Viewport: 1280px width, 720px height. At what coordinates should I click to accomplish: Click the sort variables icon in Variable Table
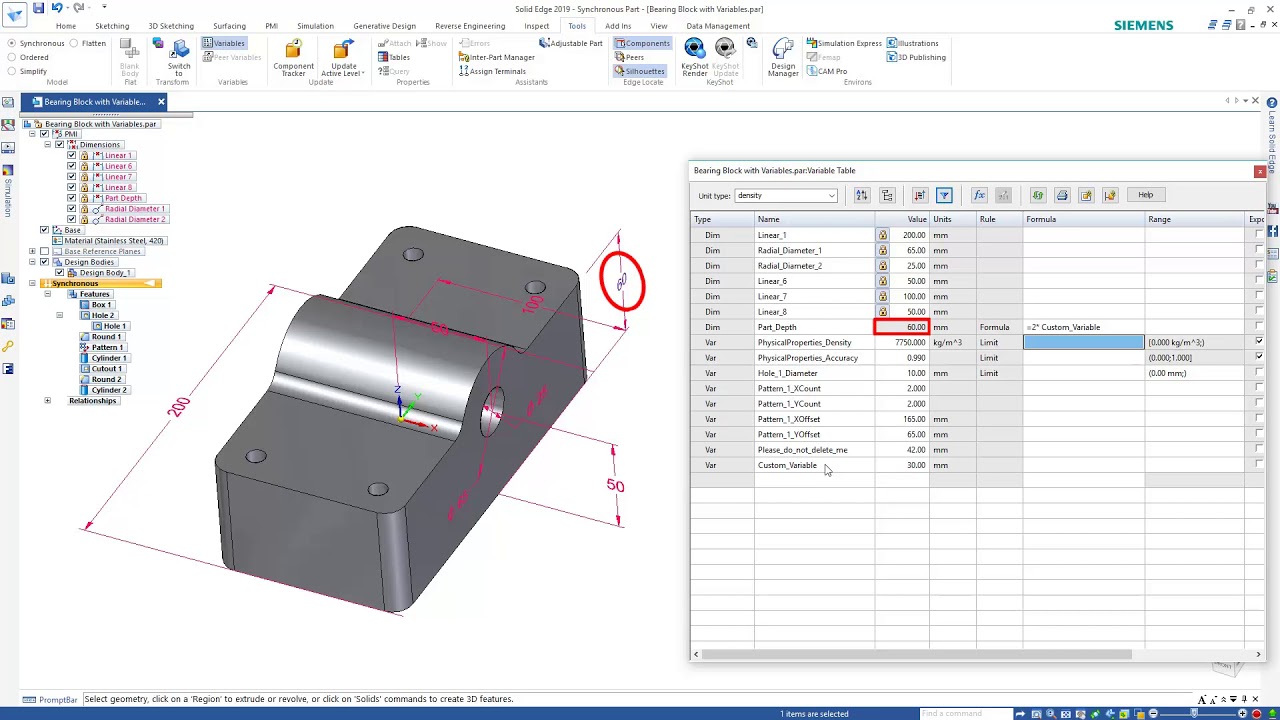(x=862, y=195)
